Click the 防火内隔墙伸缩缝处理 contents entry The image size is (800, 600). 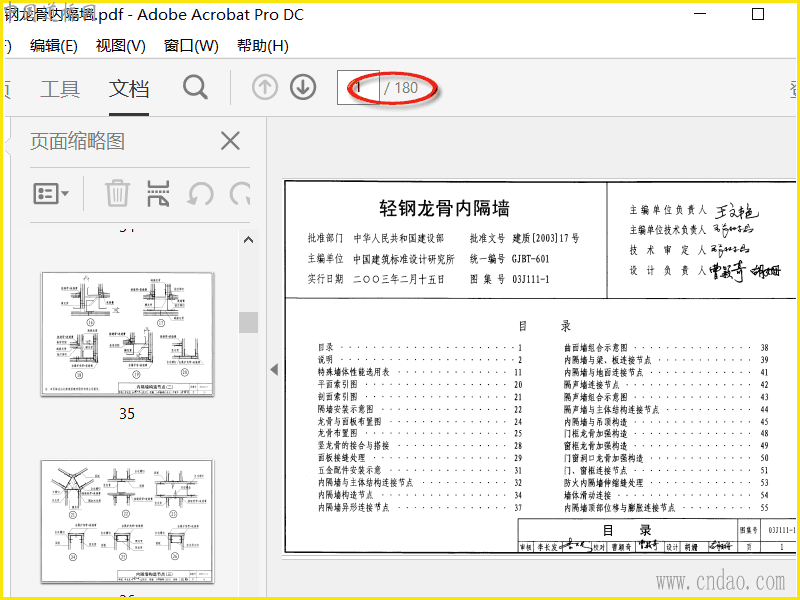coord(604,483)
